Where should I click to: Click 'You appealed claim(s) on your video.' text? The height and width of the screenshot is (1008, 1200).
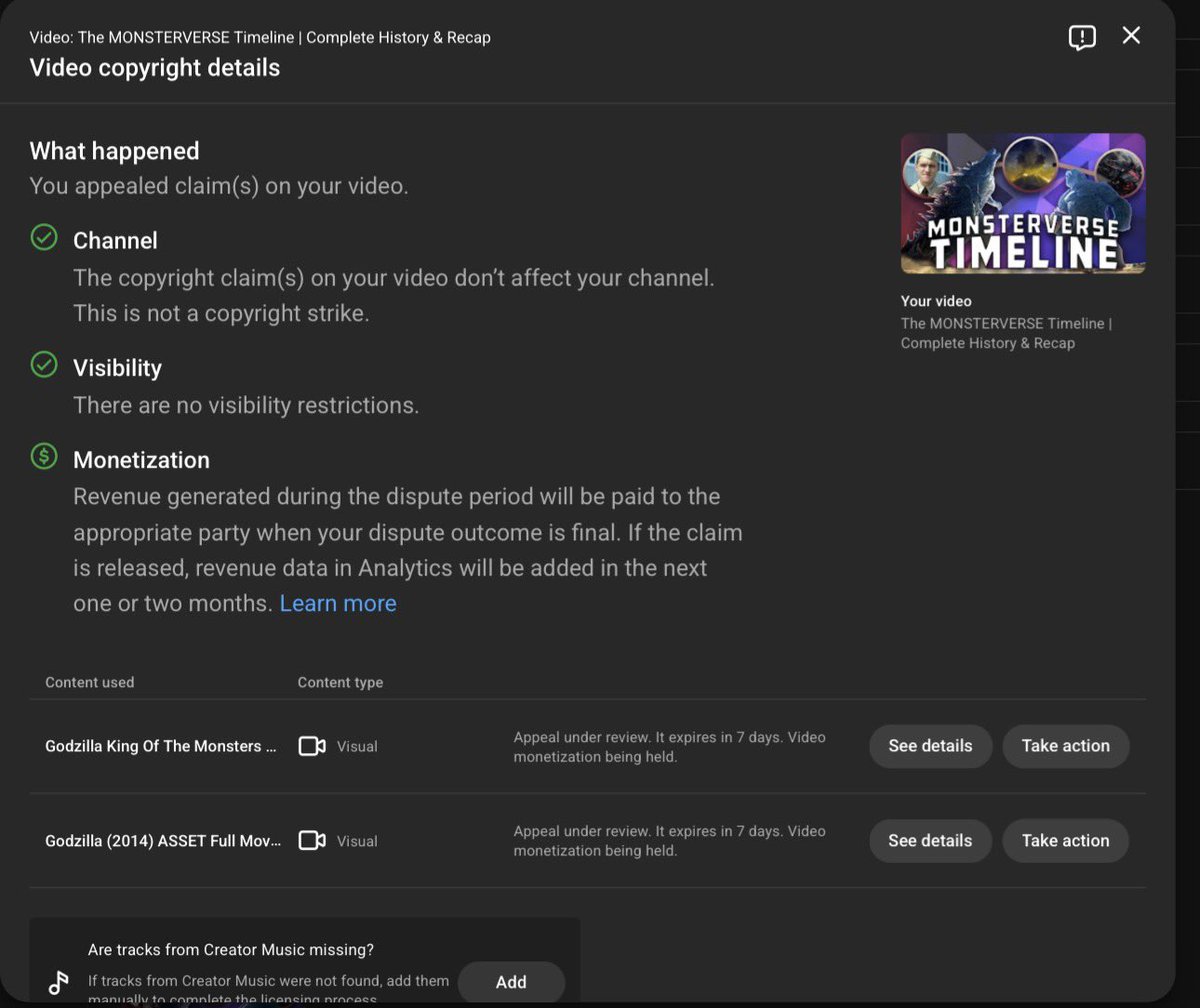(219, 186)
